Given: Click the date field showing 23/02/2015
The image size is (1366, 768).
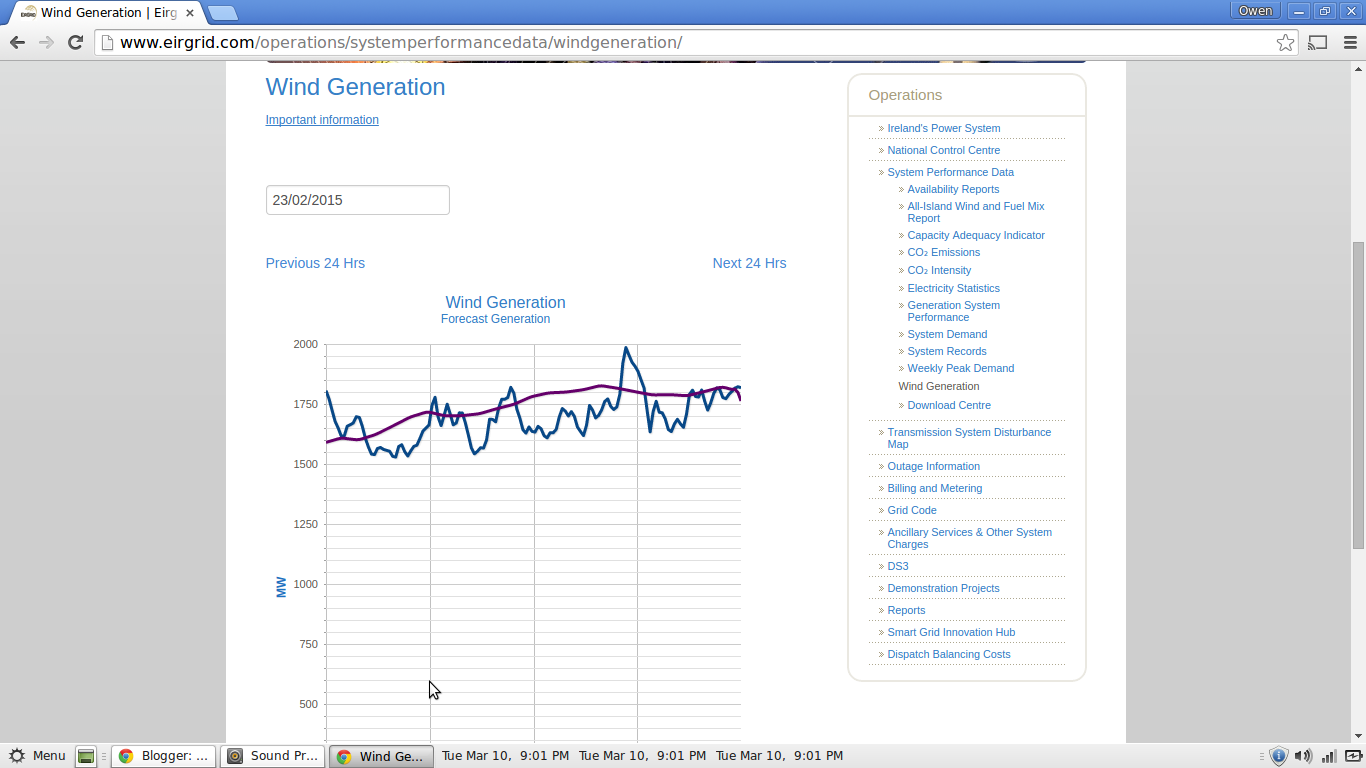Looking at the screenshot, I should (358, 200).
